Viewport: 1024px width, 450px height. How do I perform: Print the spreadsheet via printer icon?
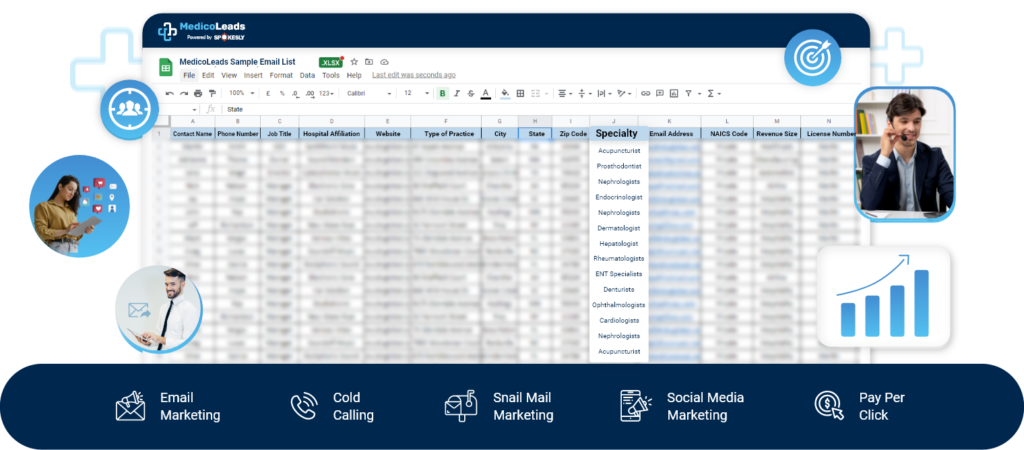[x=198, y=93]
